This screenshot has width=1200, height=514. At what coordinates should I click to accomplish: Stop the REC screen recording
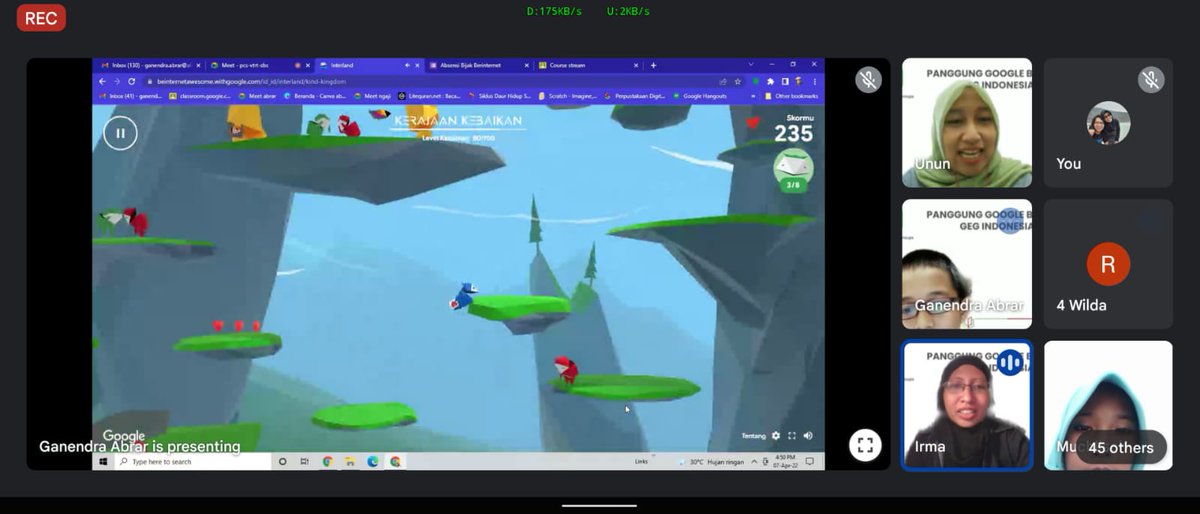click(41, 18)
